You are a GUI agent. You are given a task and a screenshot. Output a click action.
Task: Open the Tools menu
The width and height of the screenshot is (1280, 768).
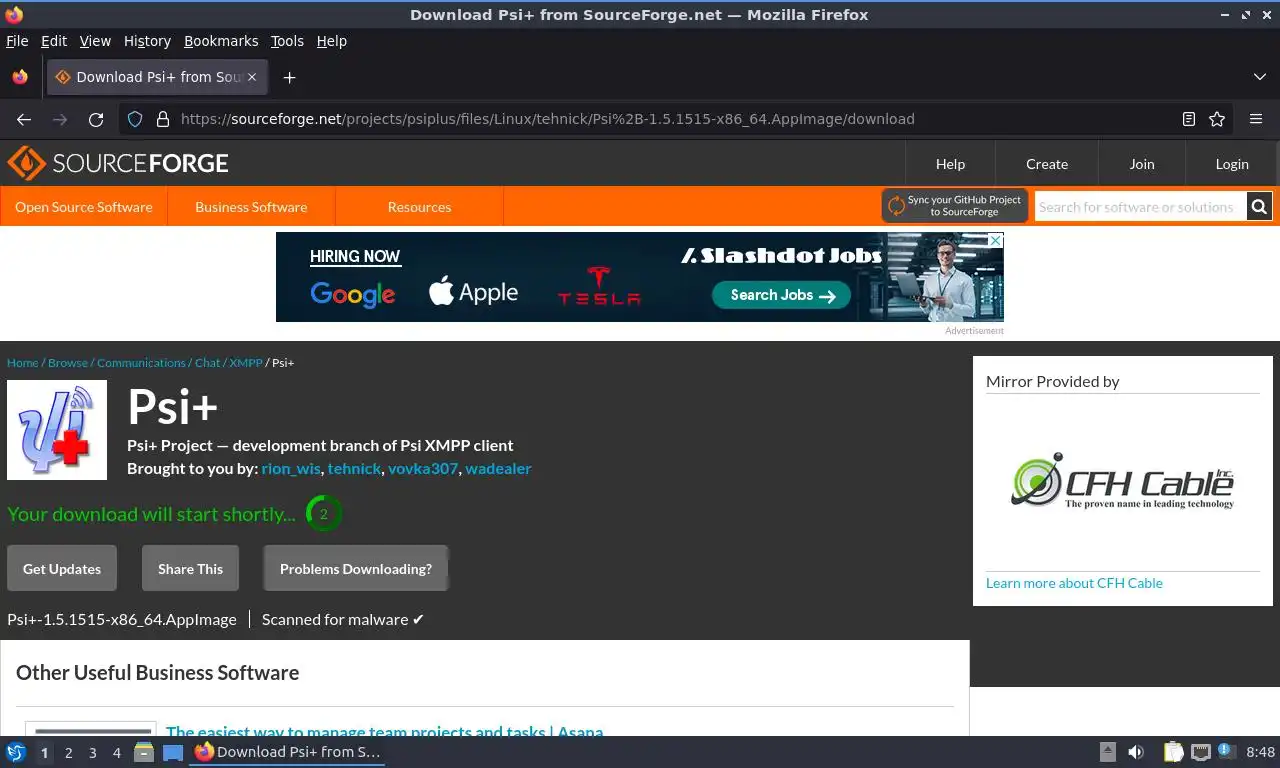point(287,41)
